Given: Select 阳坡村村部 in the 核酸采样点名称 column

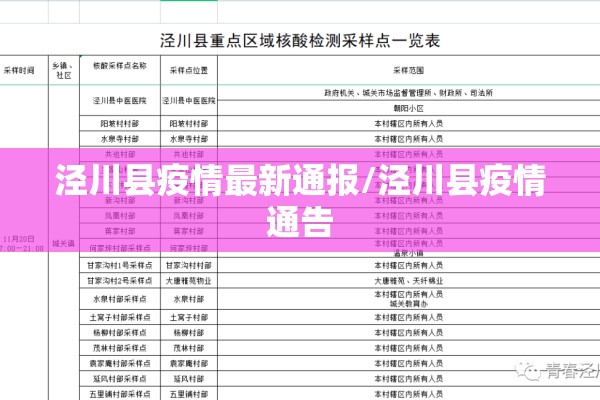Looking at the screenshot, I should tap(120, 124).
